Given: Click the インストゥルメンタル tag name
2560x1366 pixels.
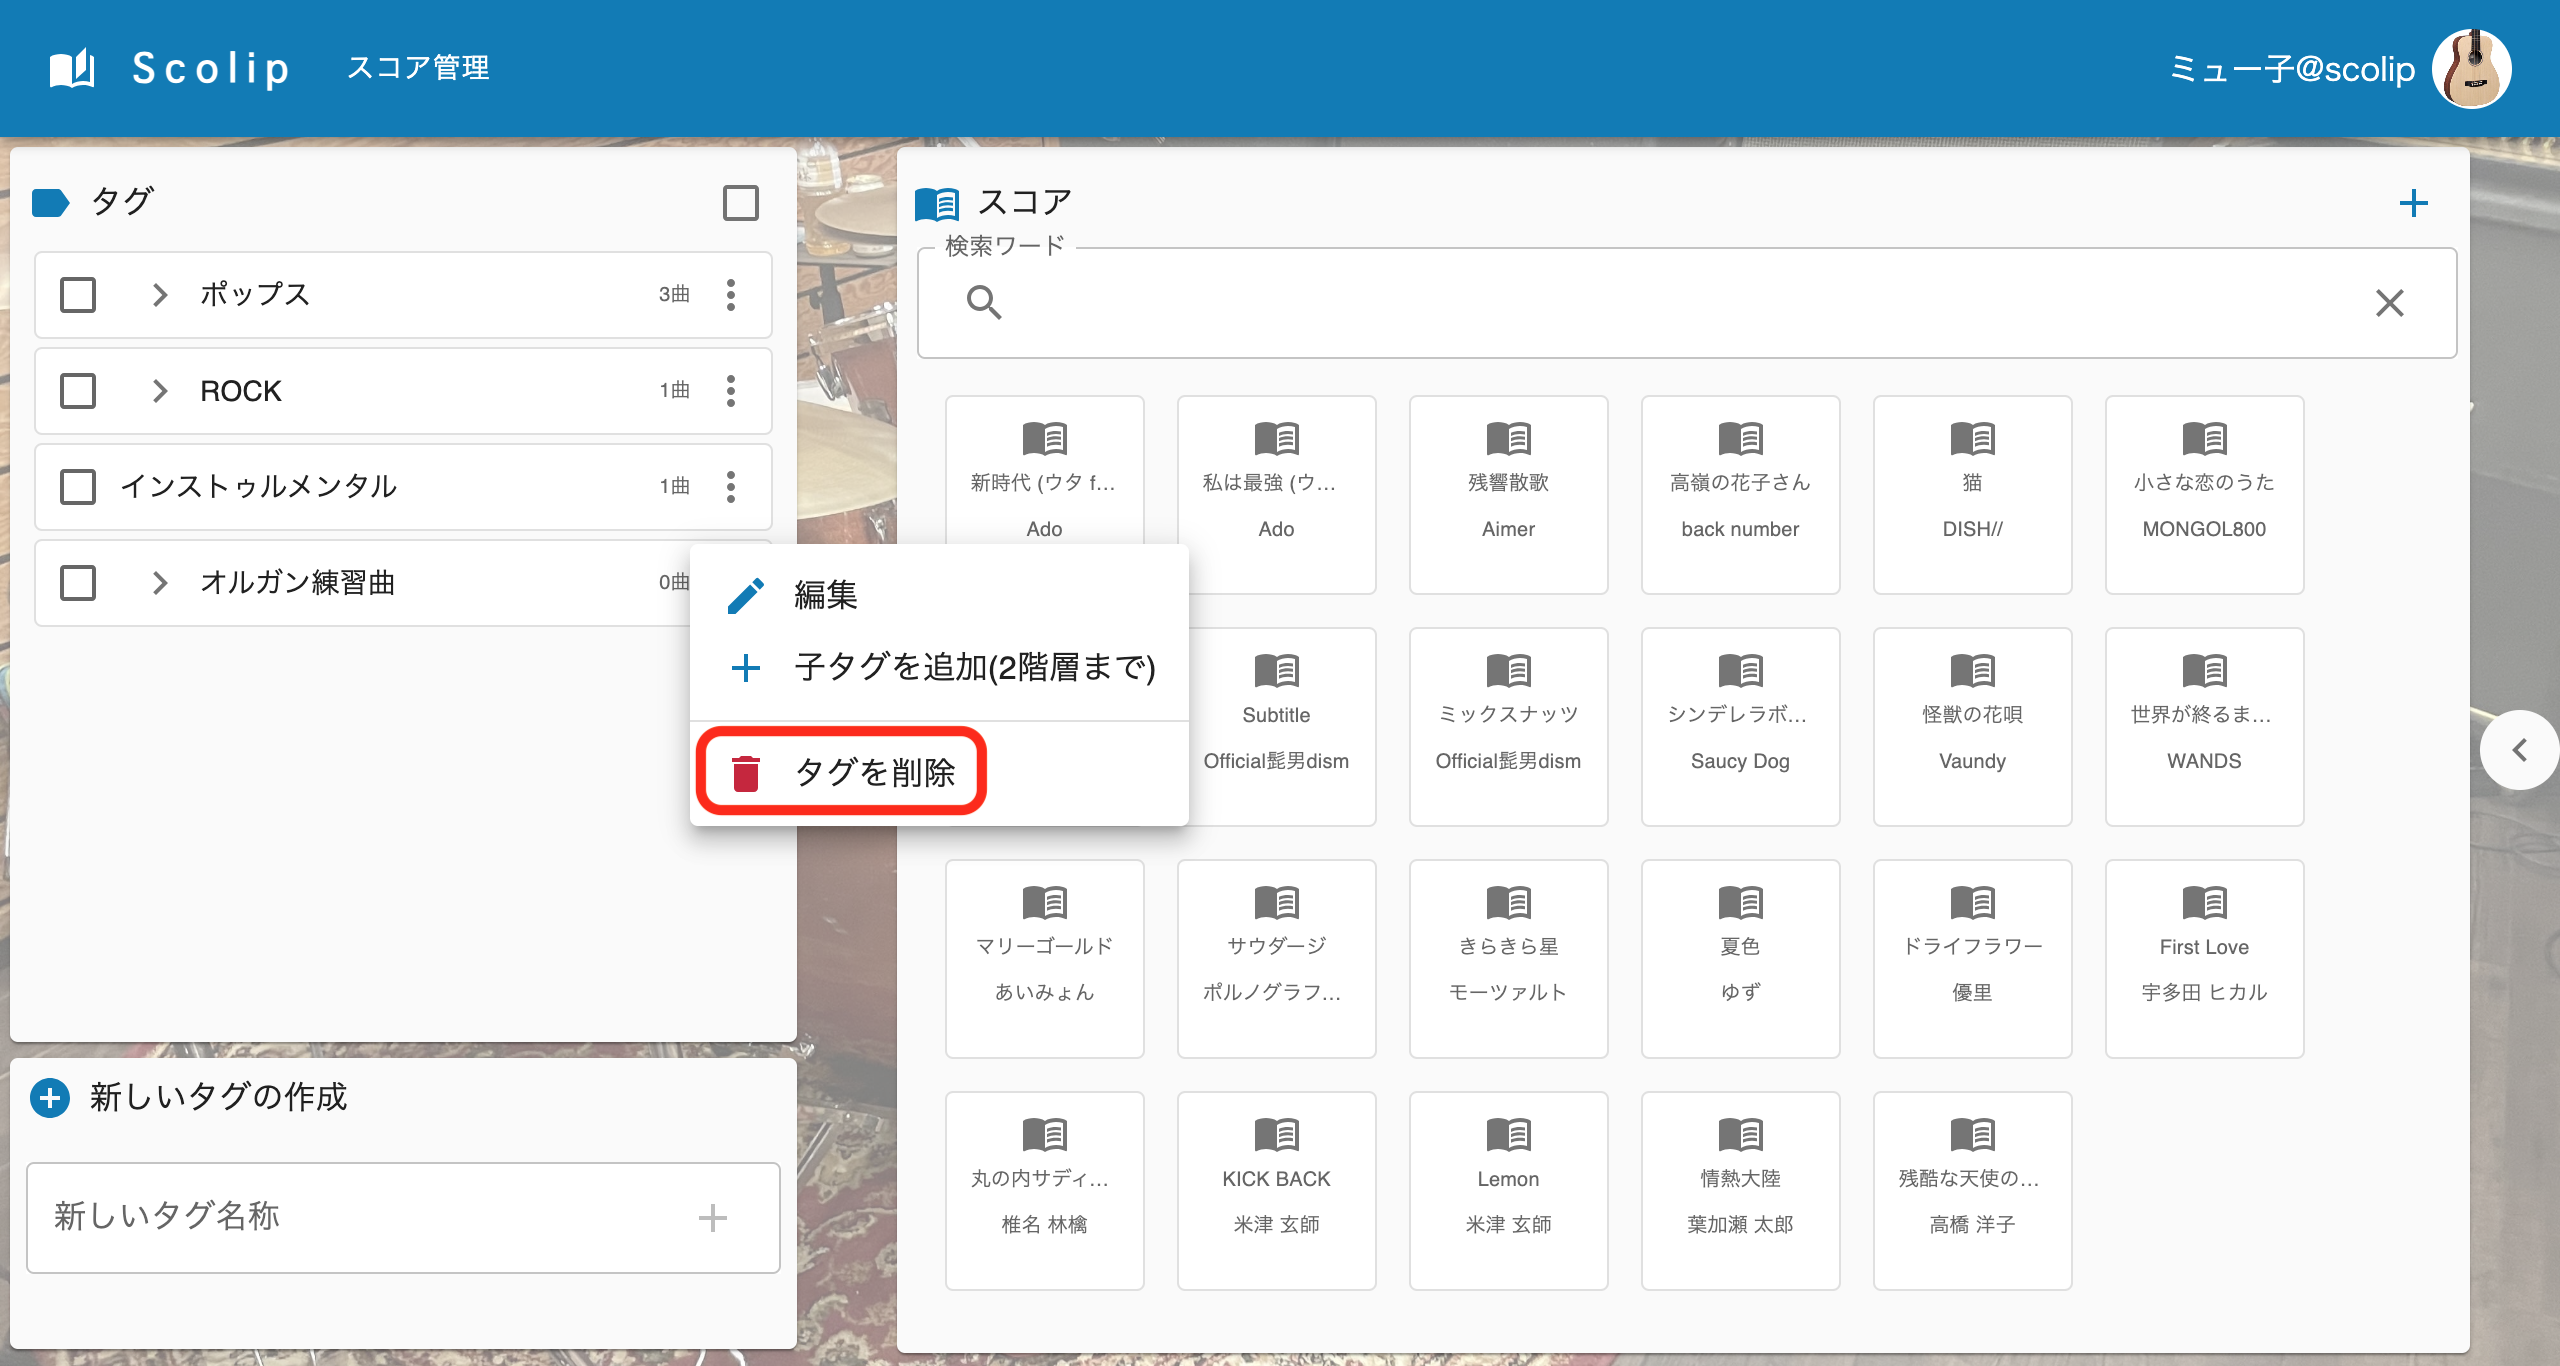Looking at the screenshot, I should [x=259, y=487].
